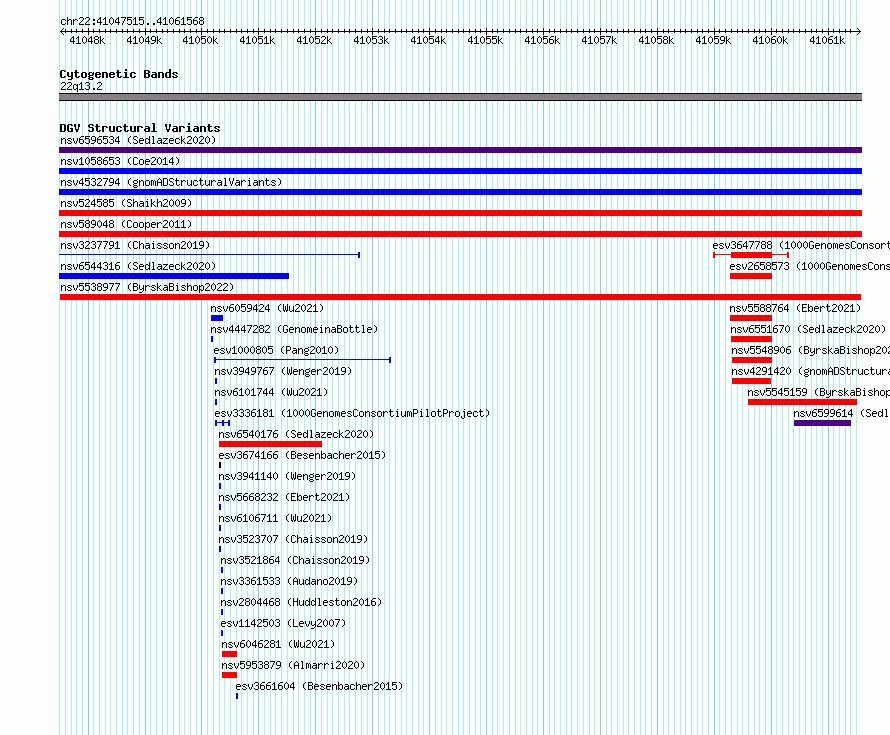Open the nsv5548906 ByrskaBishop label
This screenshot has height=735, width=890.
(811, 350)
